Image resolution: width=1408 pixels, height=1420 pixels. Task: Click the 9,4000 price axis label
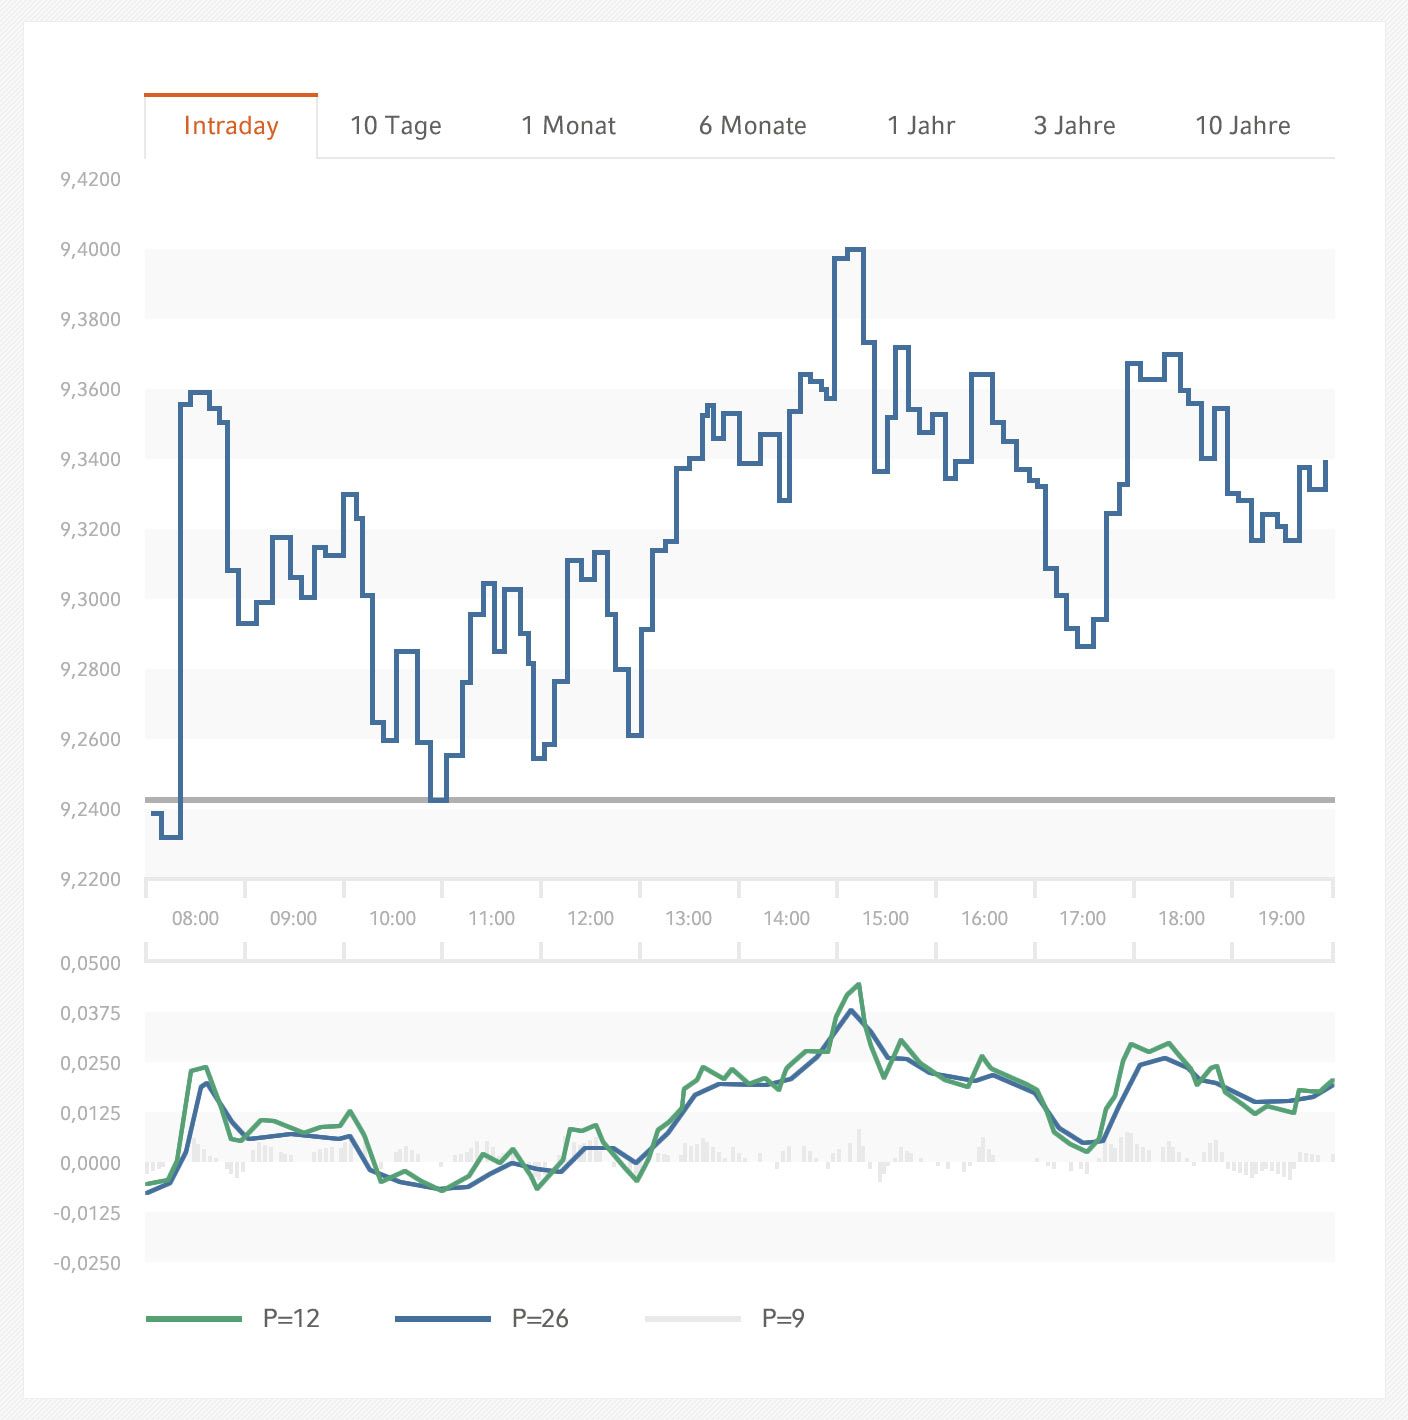(x=90, y=250)
